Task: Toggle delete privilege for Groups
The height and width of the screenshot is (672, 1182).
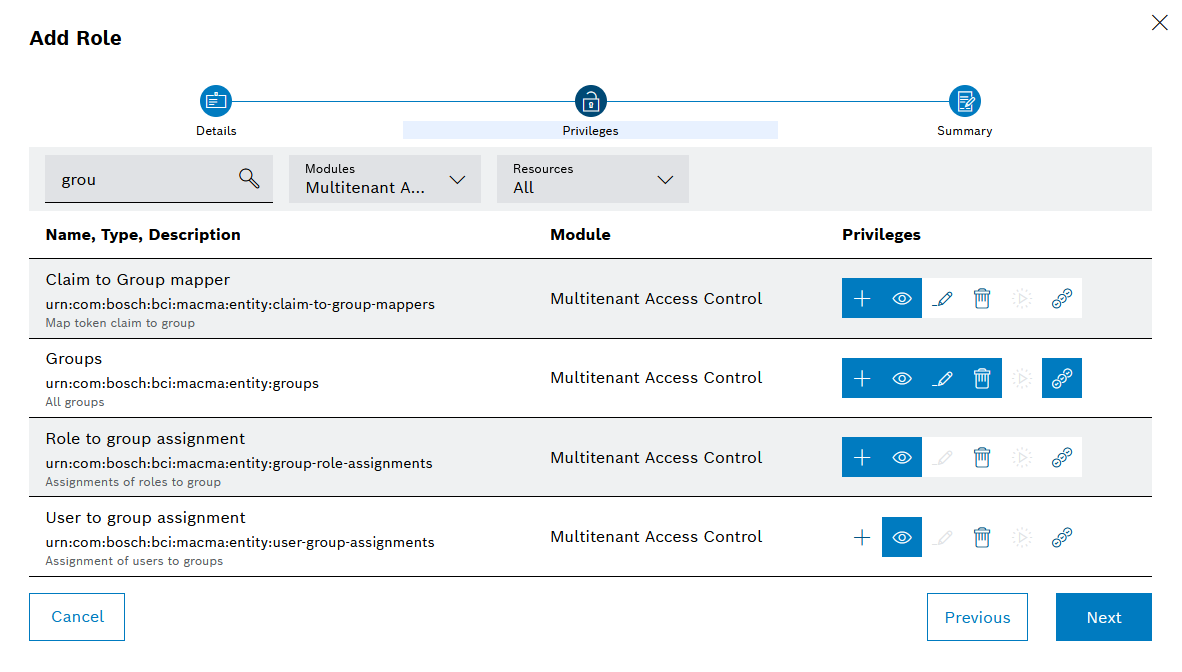Action: 982,378
